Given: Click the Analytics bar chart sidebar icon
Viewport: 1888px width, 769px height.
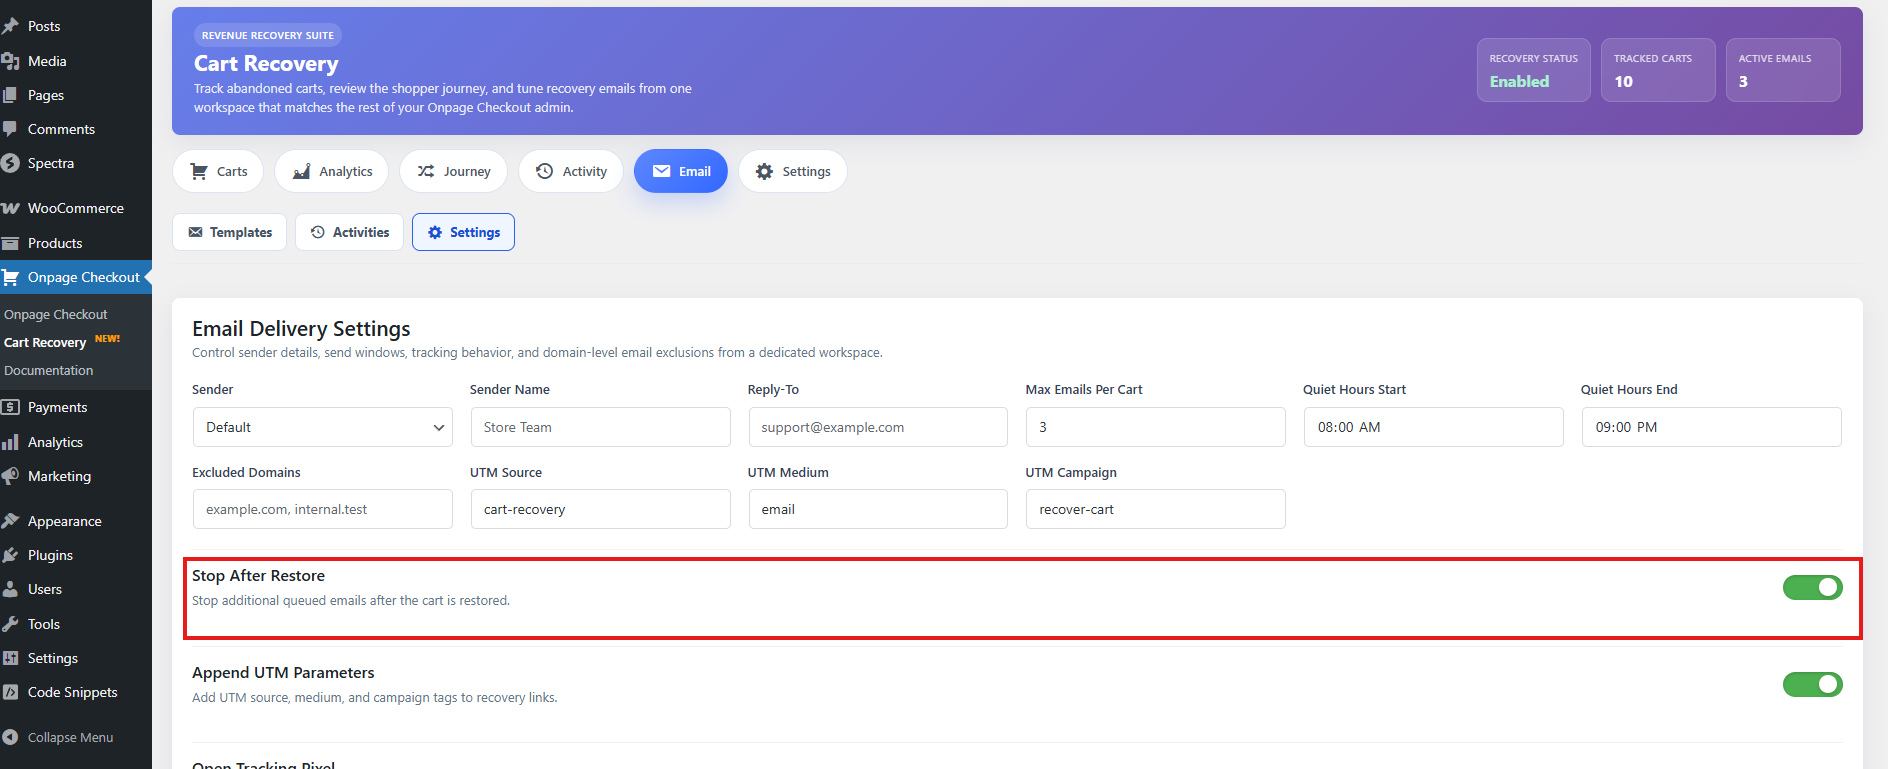Looking at the screenshot, I should click(10, 442).
